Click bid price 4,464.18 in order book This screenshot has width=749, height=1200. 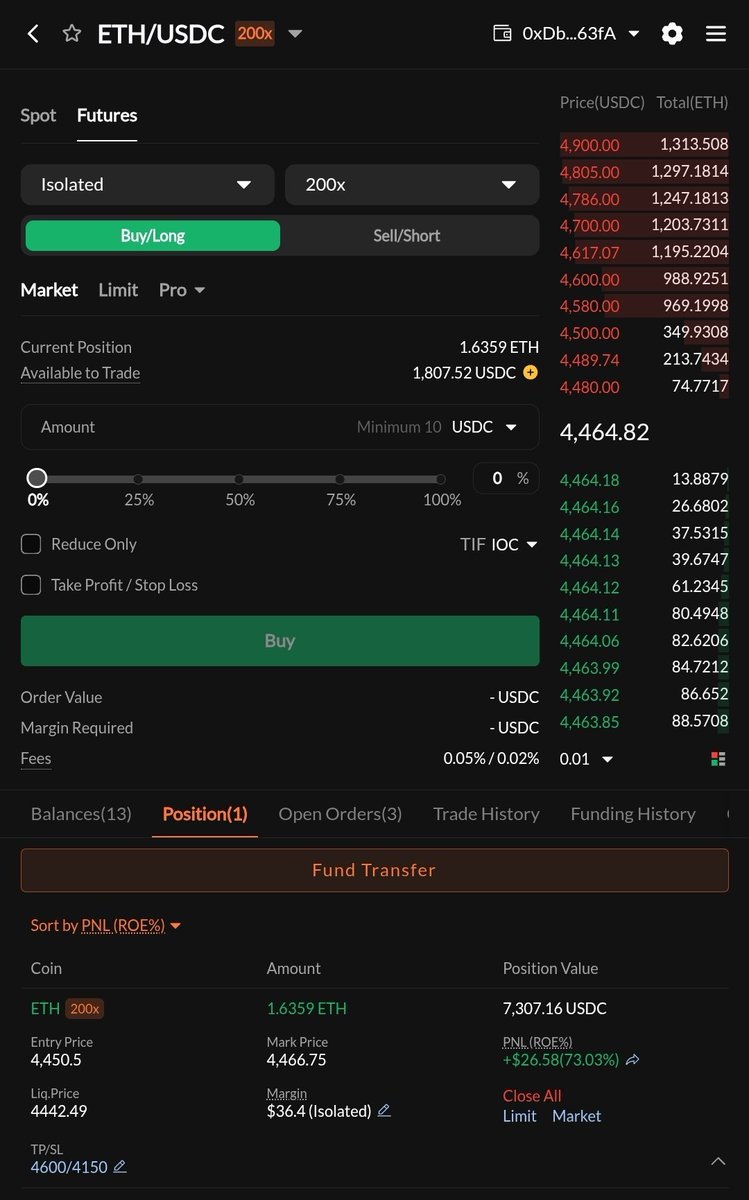click(590, 481)
